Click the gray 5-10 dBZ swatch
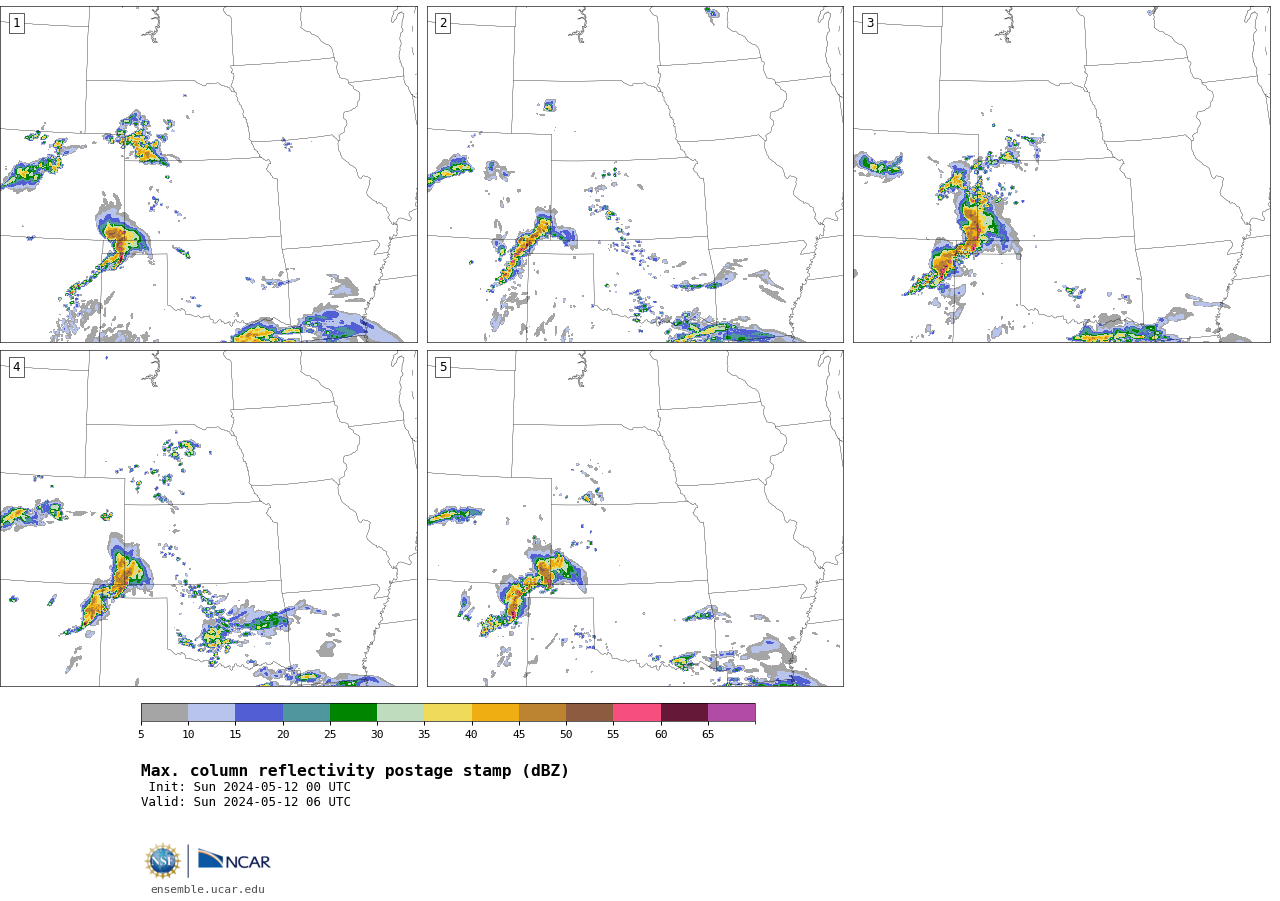The width and height of the screenshot is (1280, 901). point(164,713)
